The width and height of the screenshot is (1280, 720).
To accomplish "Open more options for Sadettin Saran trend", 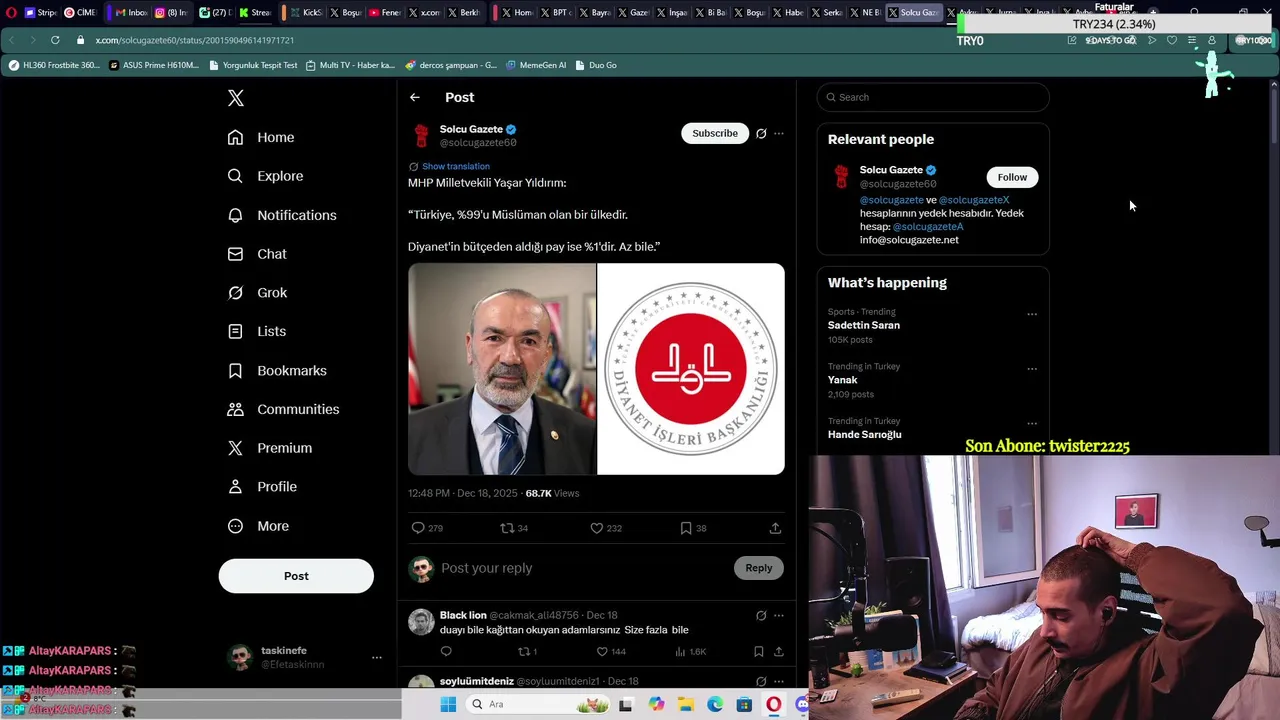I will pyautogui.click(x=1032, y=314).
